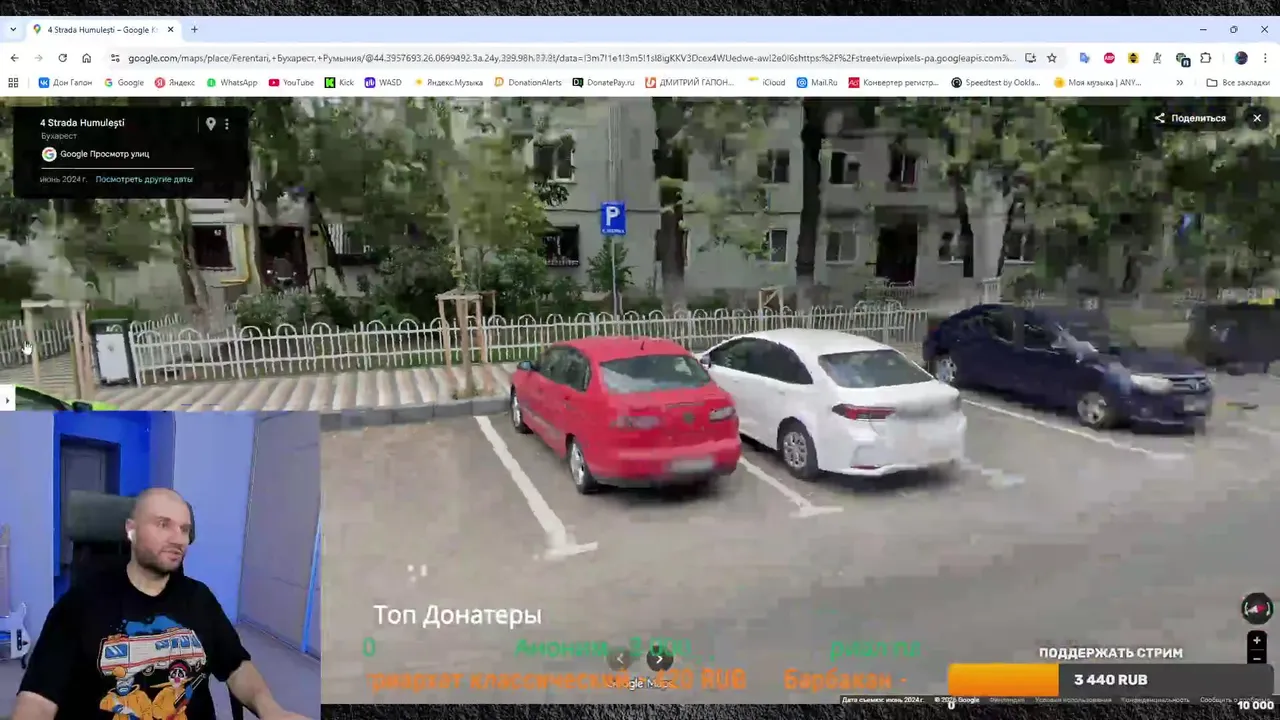Open the YouTube bookmark
Screen dimensions: 1280x720
[x=291, y=82]
